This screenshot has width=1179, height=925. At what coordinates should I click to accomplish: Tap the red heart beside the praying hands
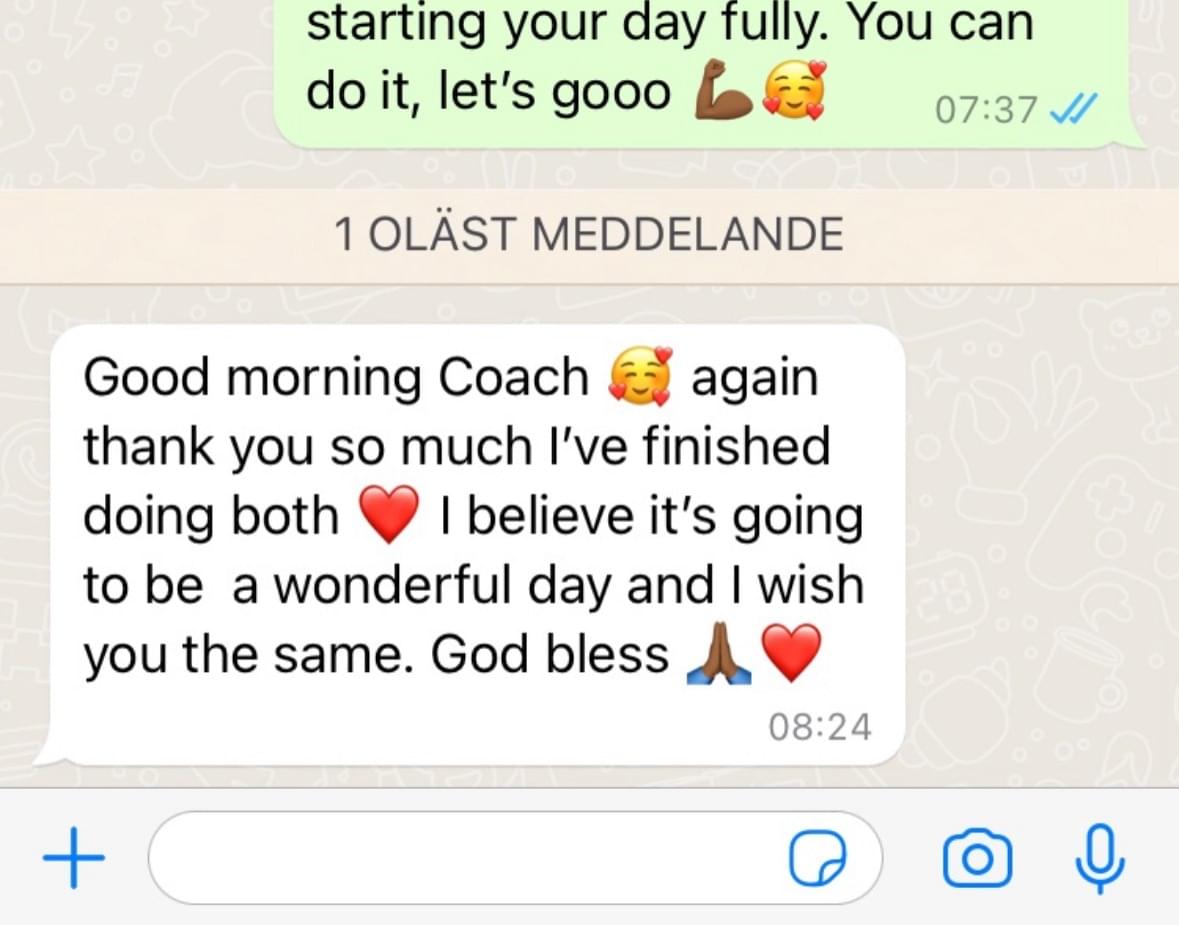pos(792,653)
